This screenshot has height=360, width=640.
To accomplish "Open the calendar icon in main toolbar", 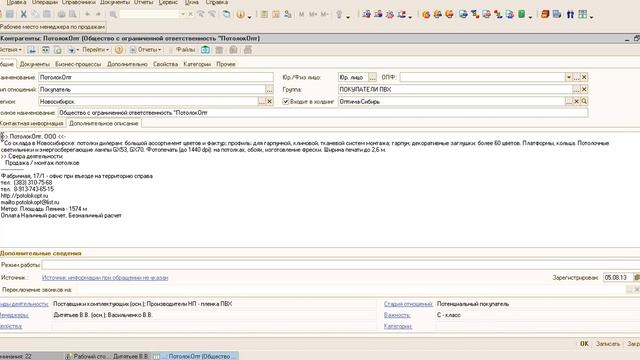I will coord(276,14).
